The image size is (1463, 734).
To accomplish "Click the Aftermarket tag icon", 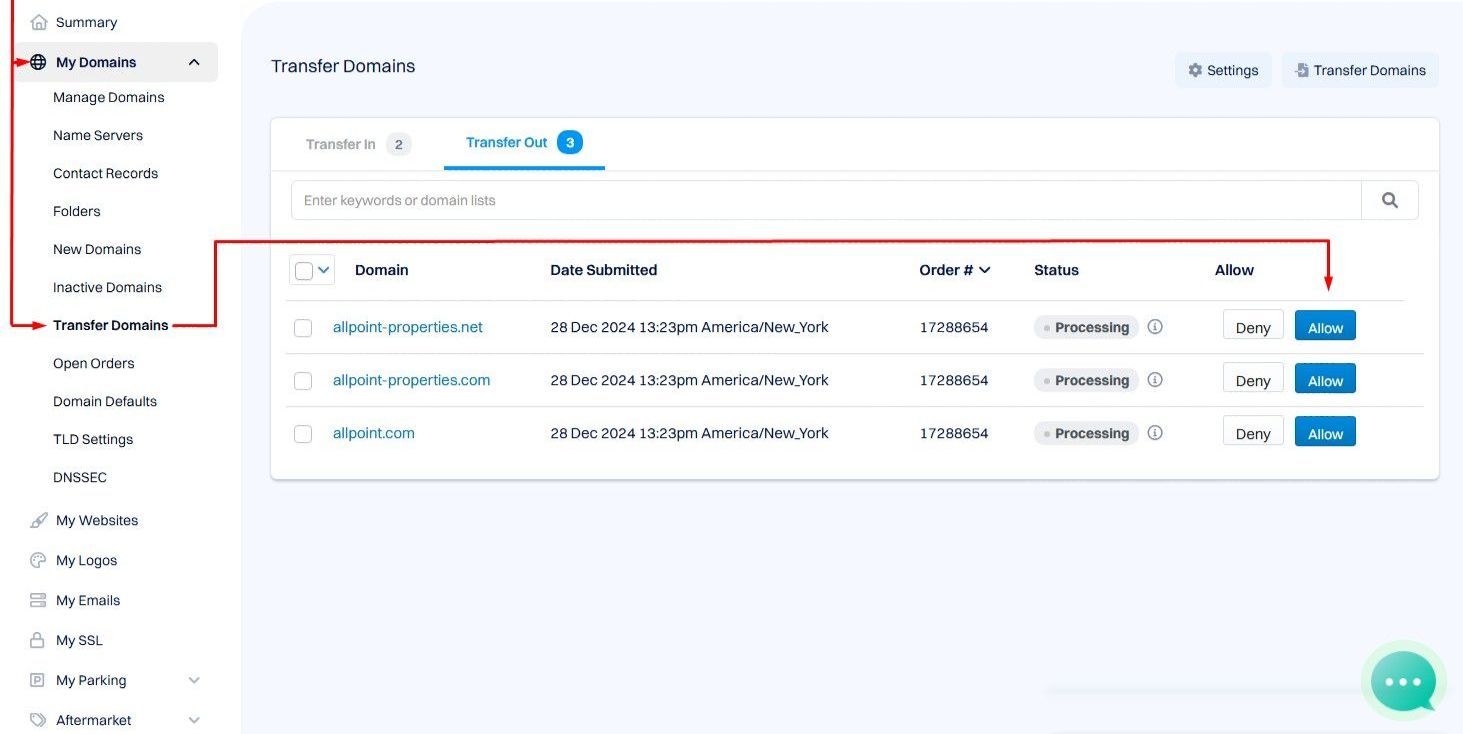I will click(x=38, y=720).
